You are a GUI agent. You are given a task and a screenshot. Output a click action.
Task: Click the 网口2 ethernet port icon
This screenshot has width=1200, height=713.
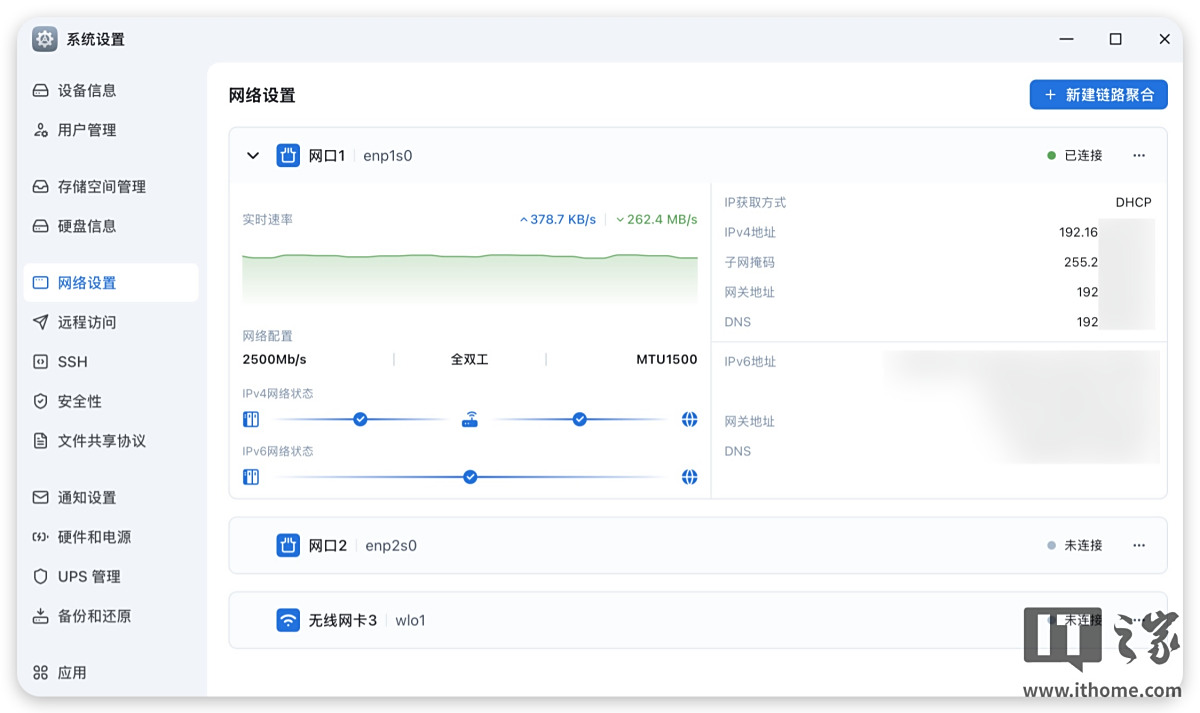click(x=288, y=545)
